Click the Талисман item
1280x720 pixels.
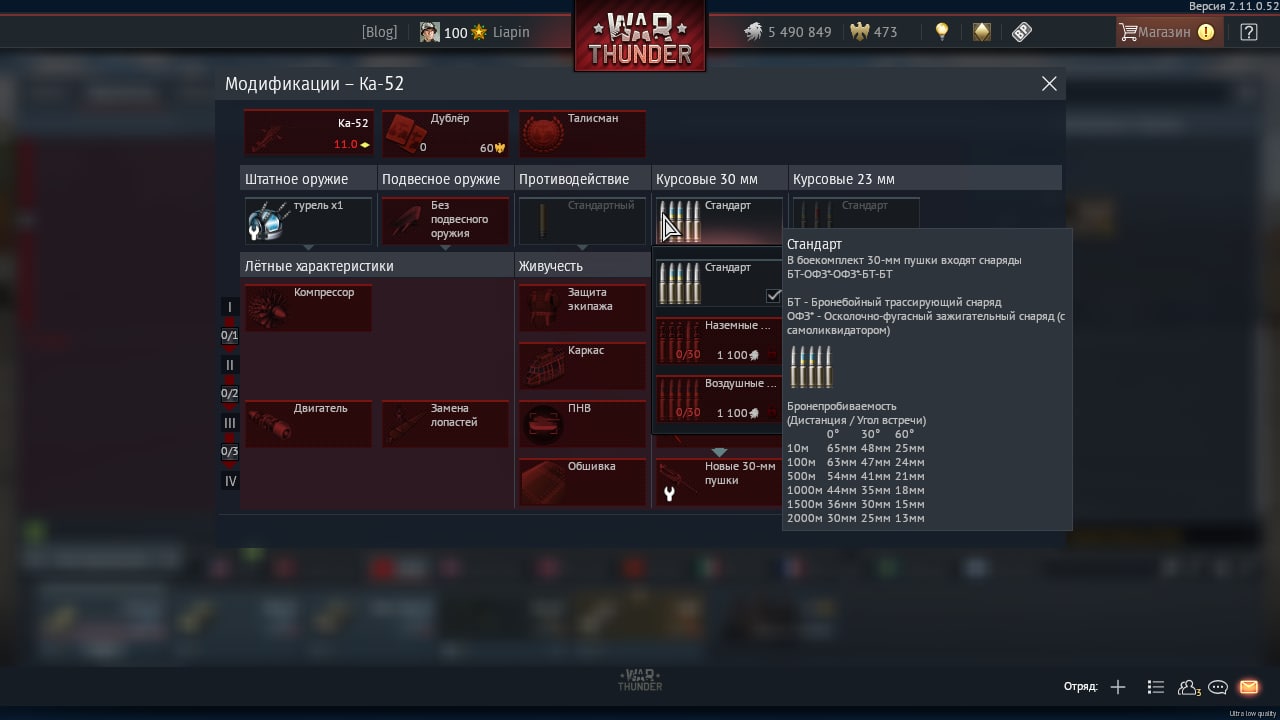point(582,133)
